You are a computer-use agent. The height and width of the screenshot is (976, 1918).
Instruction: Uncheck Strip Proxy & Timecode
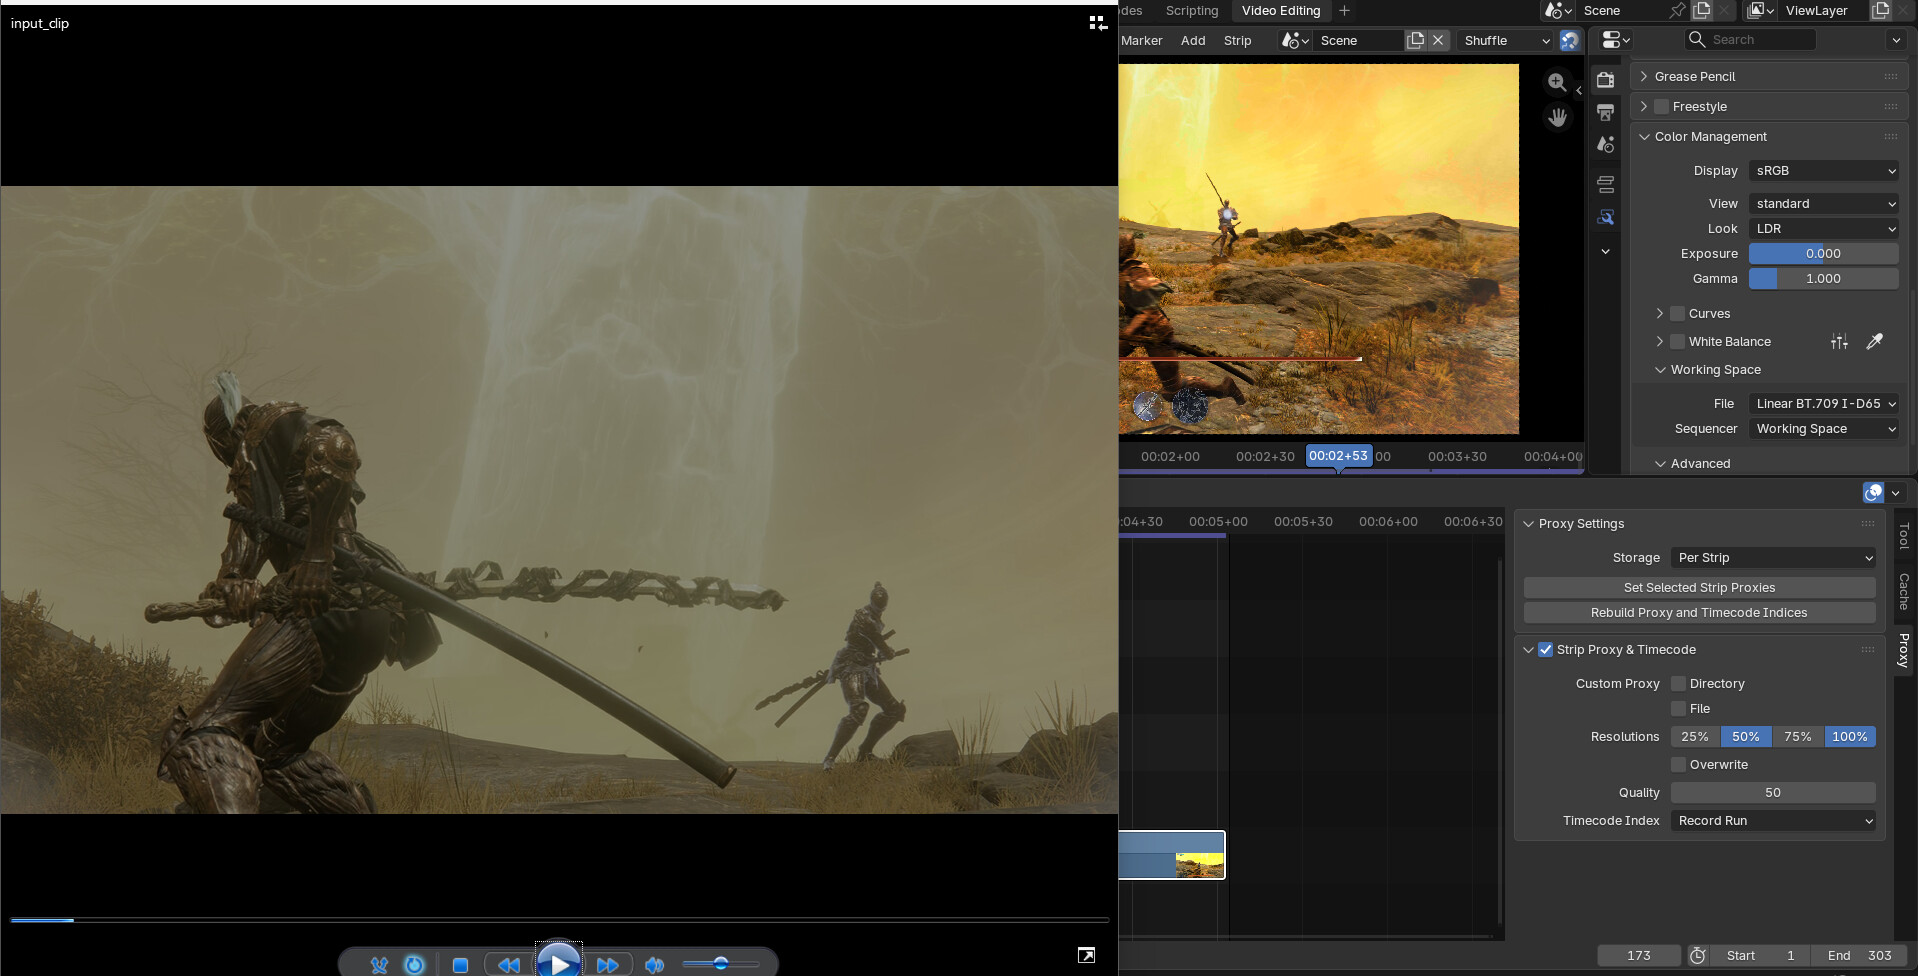tap(1545, 649)
